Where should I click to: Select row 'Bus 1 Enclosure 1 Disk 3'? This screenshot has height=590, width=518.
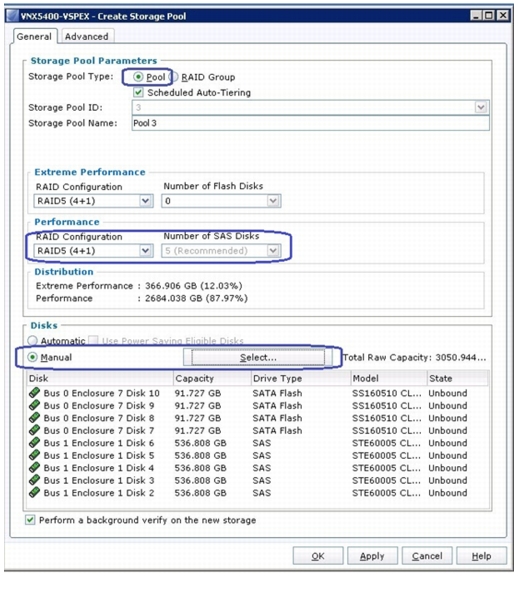258,480
